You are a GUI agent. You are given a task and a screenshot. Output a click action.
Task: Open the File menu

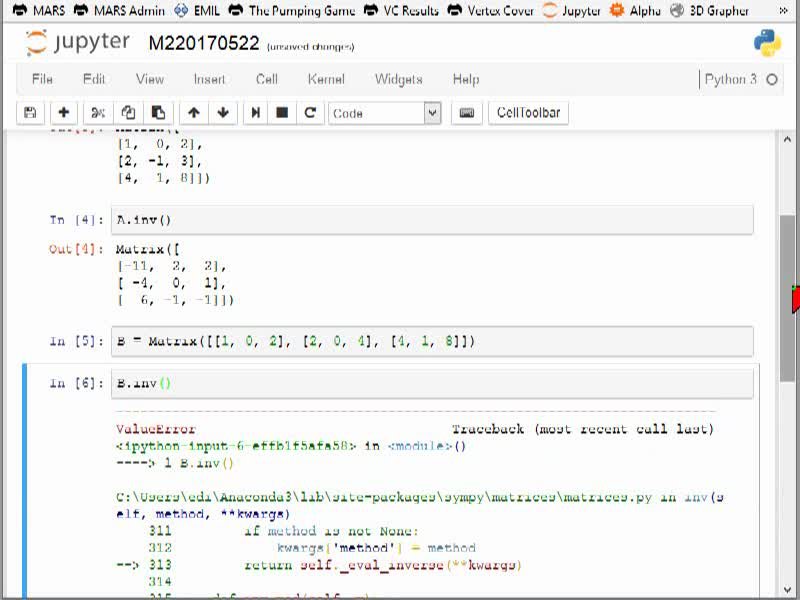pyautogui.click(x=42, y=79)
